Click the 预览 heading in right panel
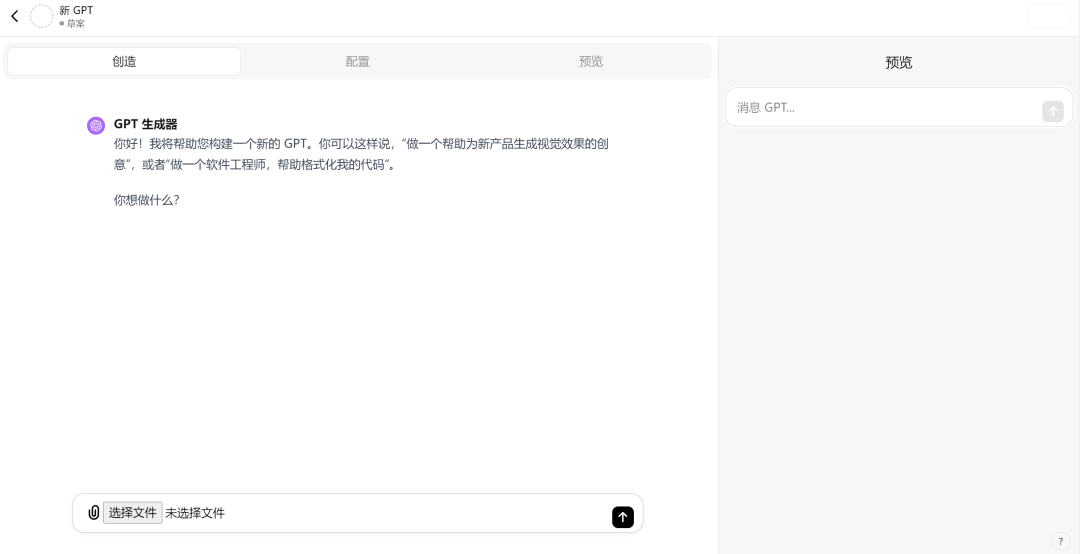This screenshot has height=554, width=1080. coord(899,63)
